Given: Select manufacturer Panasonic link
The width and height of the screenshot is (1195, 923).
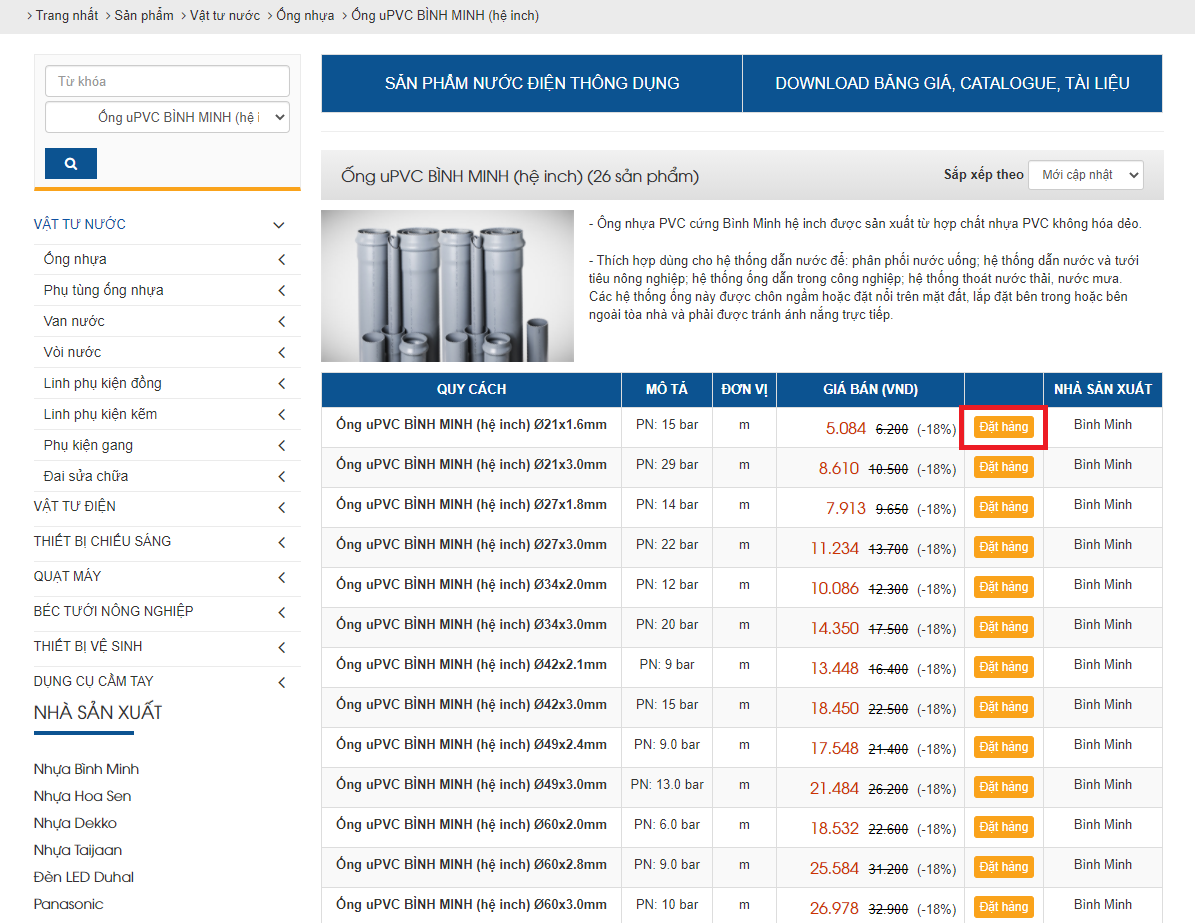Looking at the screenshot, I should click(x=69, y=904).
